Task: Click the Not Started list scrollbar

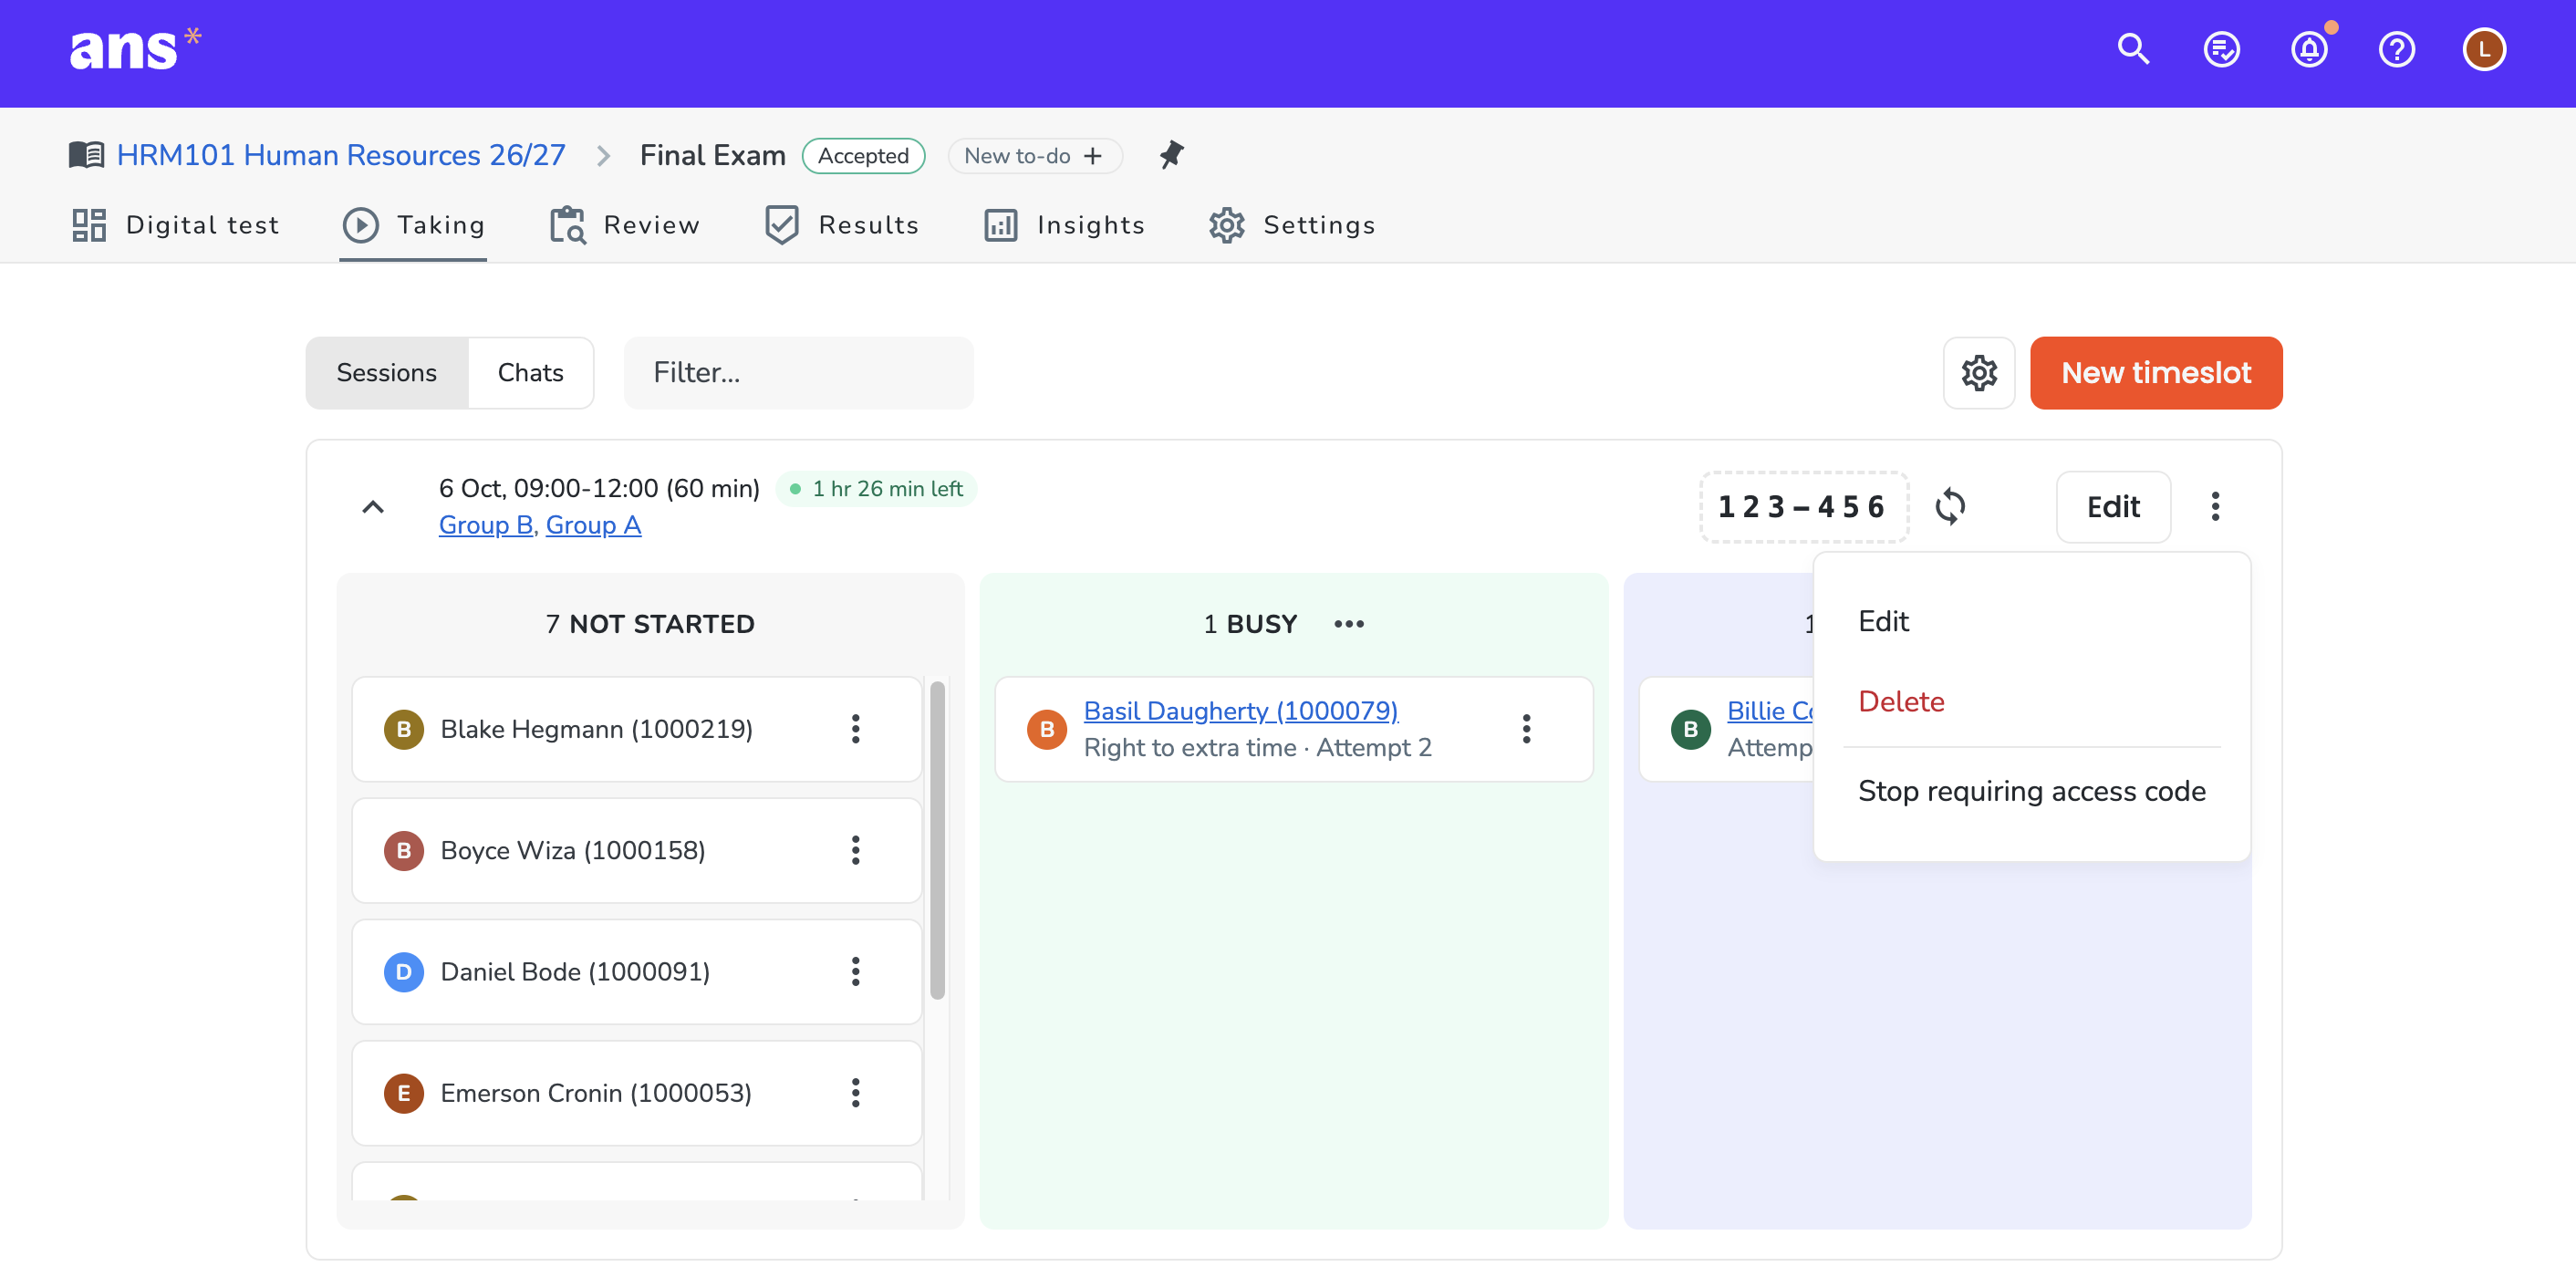Action: (x=937, y=840)
